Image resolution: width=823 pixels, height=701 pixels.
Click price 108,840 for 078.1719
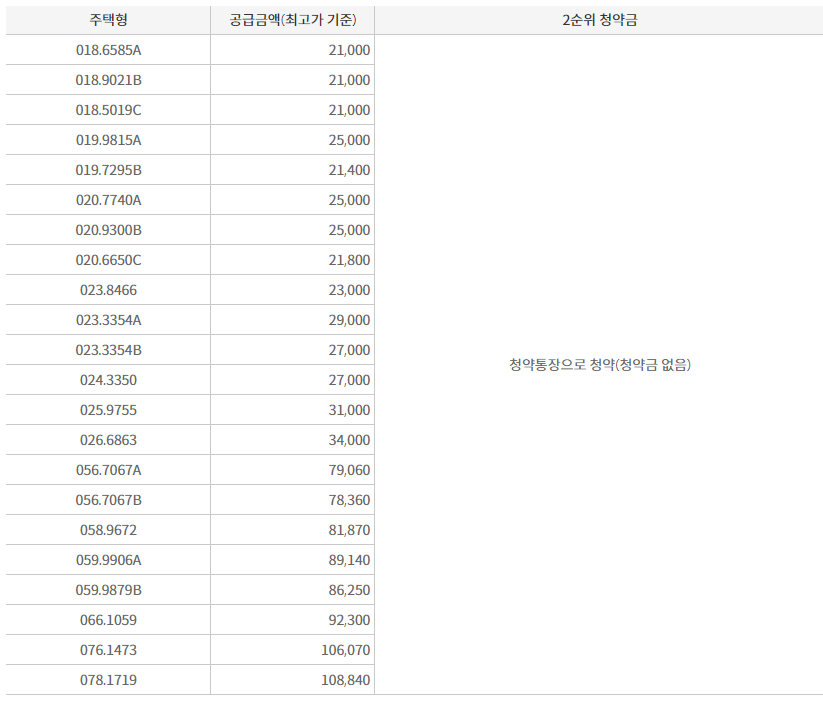point(345,680)
